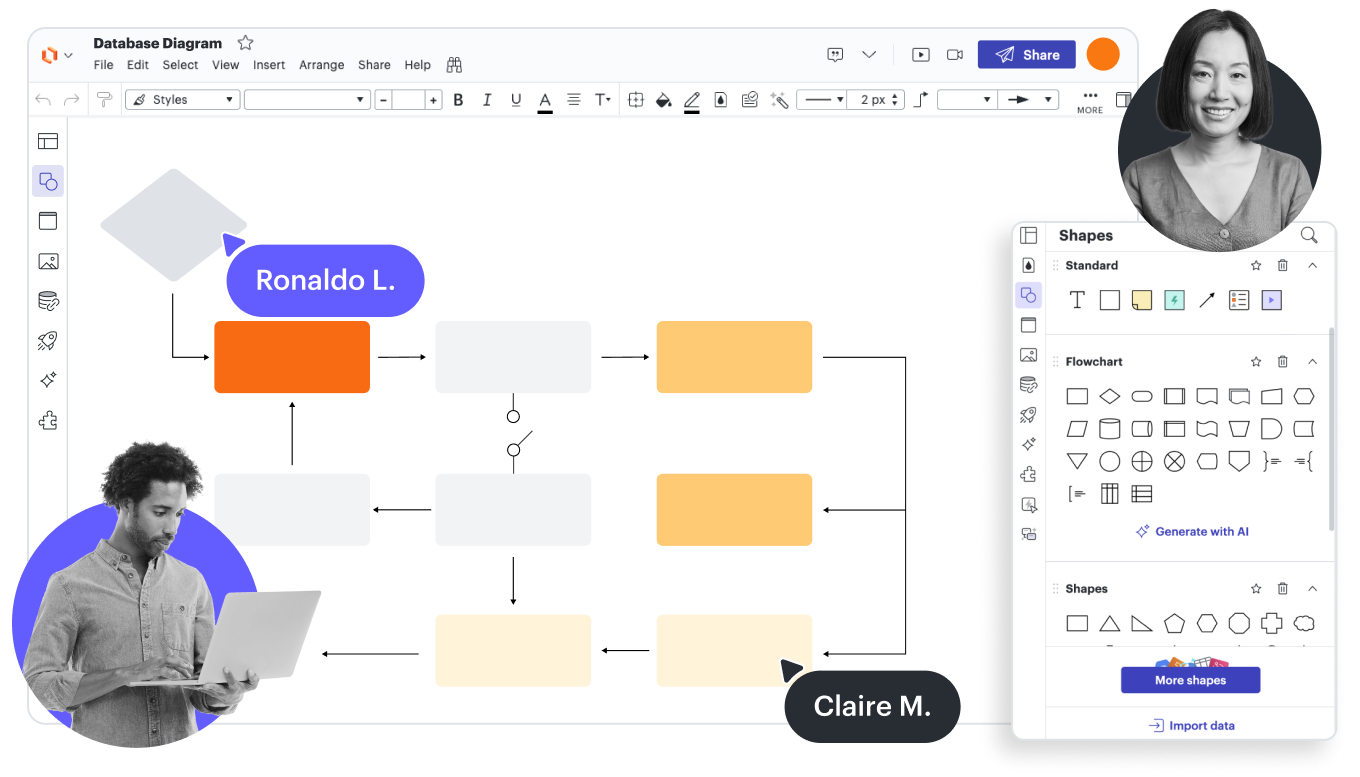
Task: Toggle bold text formatting
Action: (458, 100)
